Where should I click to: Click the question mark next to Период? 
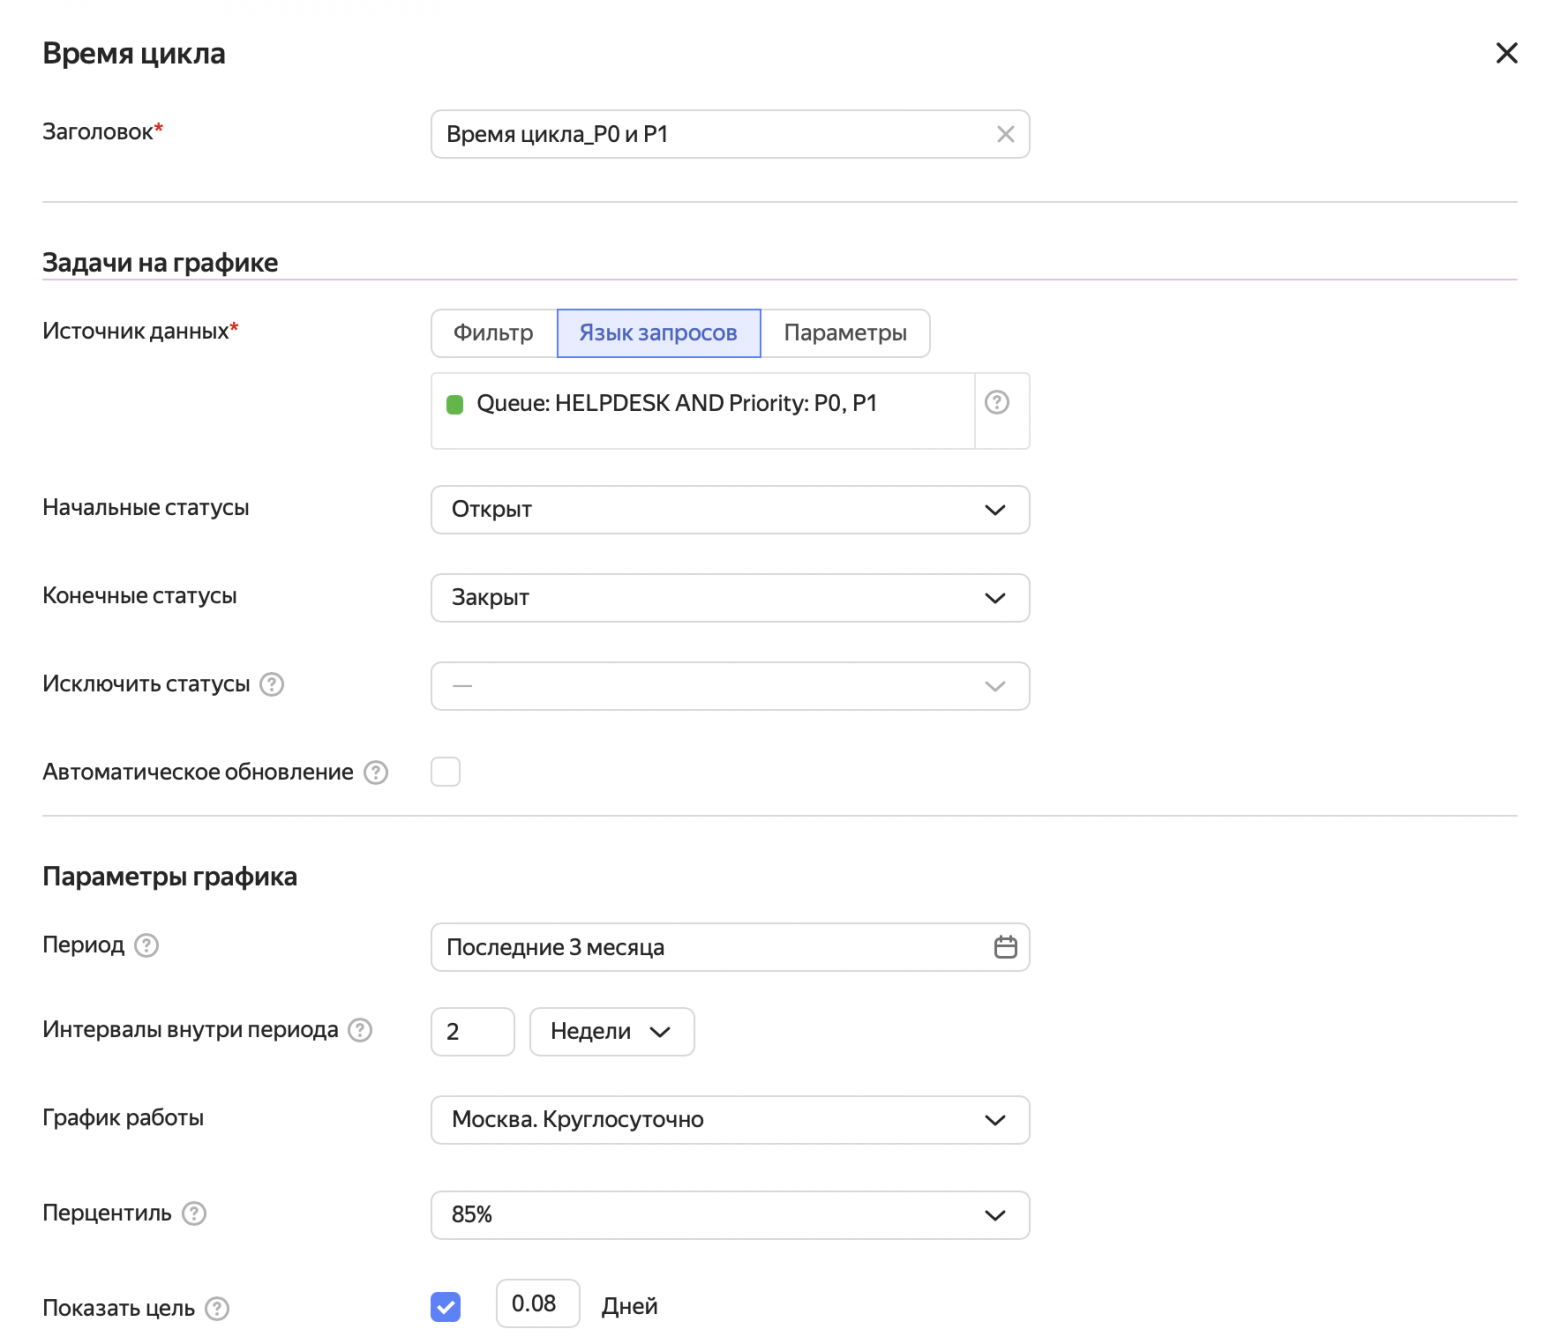(147, 945)
